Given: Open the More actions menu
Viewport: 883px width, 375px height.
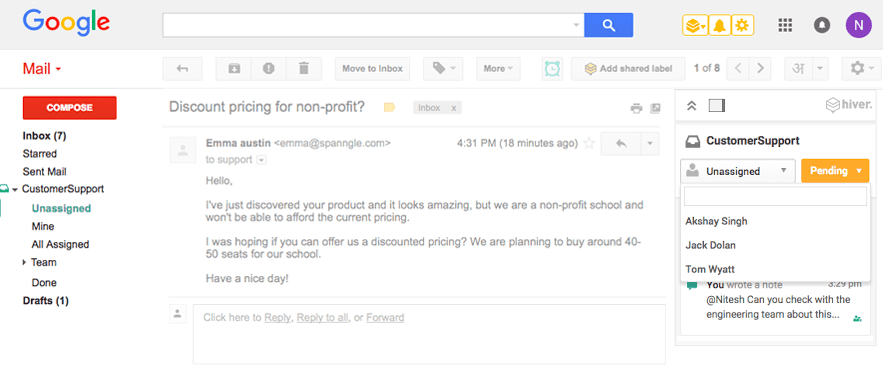Looking at the screenshot, I should [x=498, y=69].
